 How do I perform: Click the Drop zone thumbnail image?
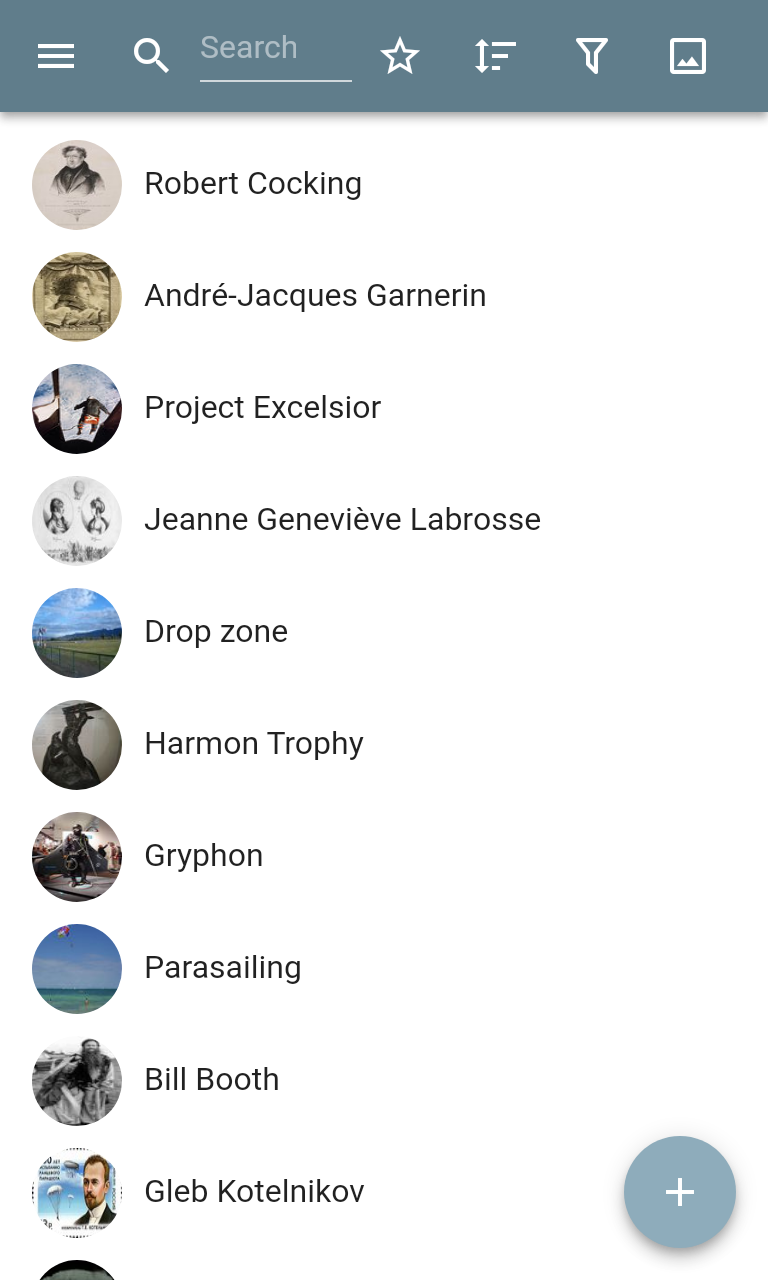click(77, 632)
